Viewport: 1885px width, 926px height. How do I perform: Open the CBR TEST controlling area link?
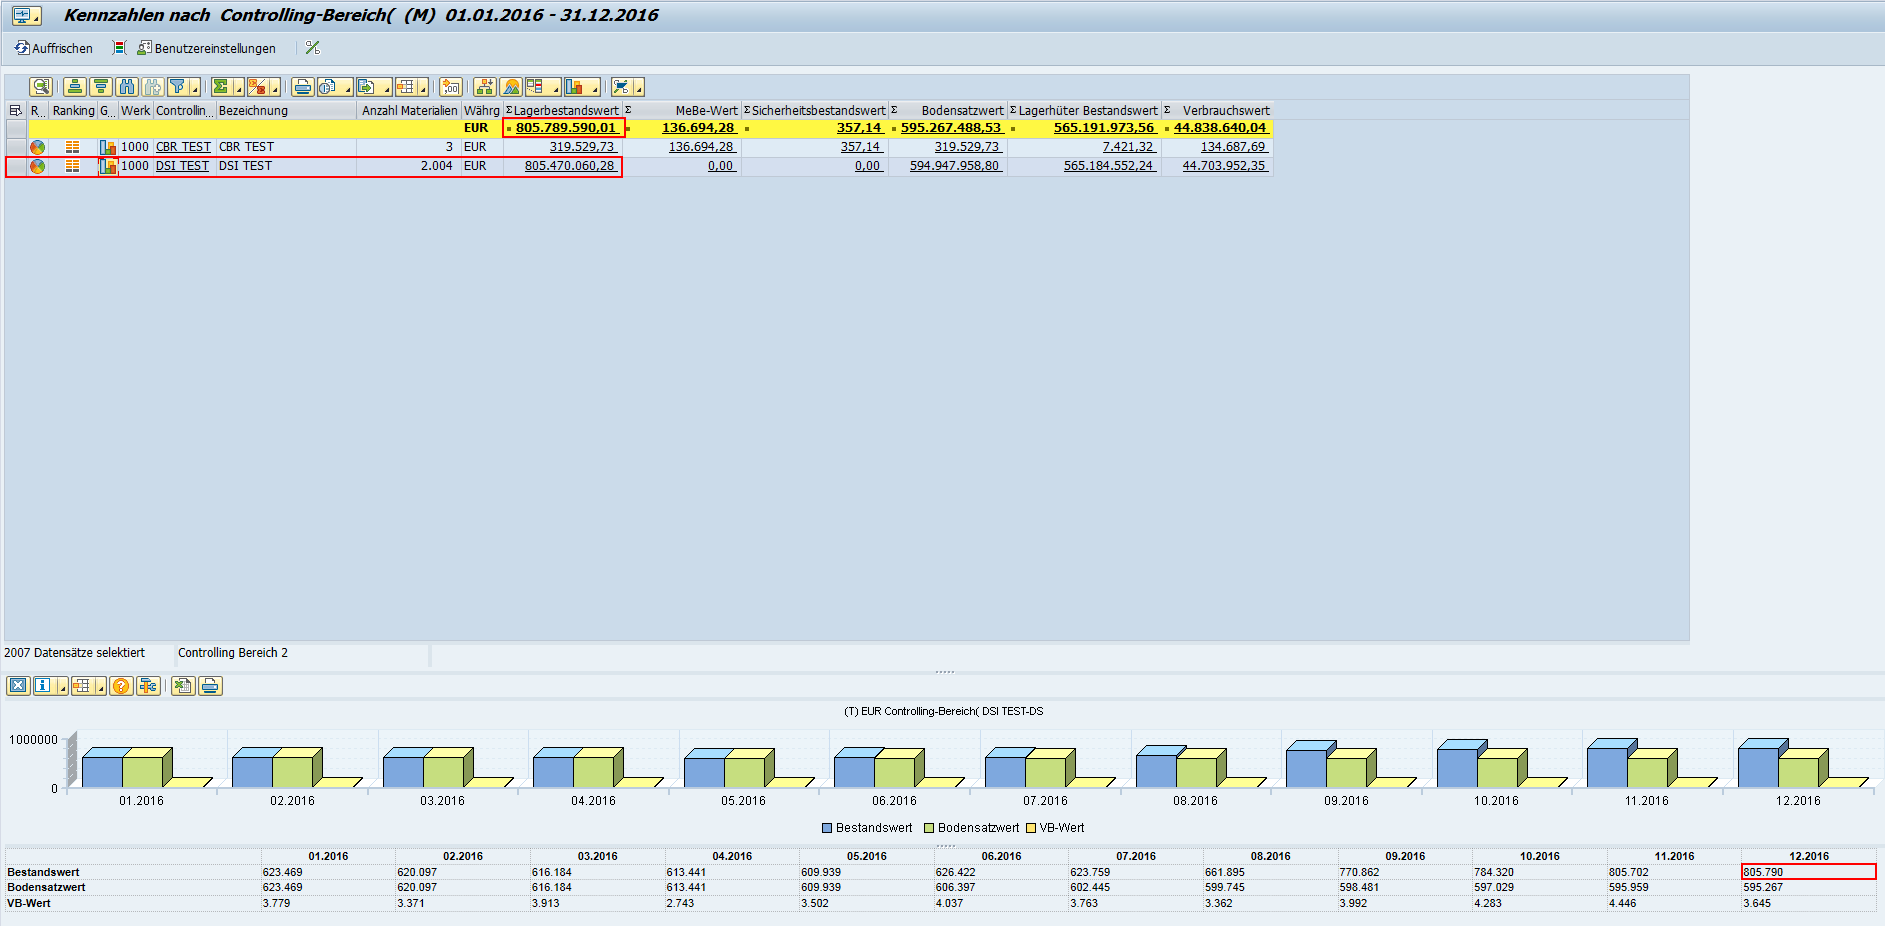[183, 147]
